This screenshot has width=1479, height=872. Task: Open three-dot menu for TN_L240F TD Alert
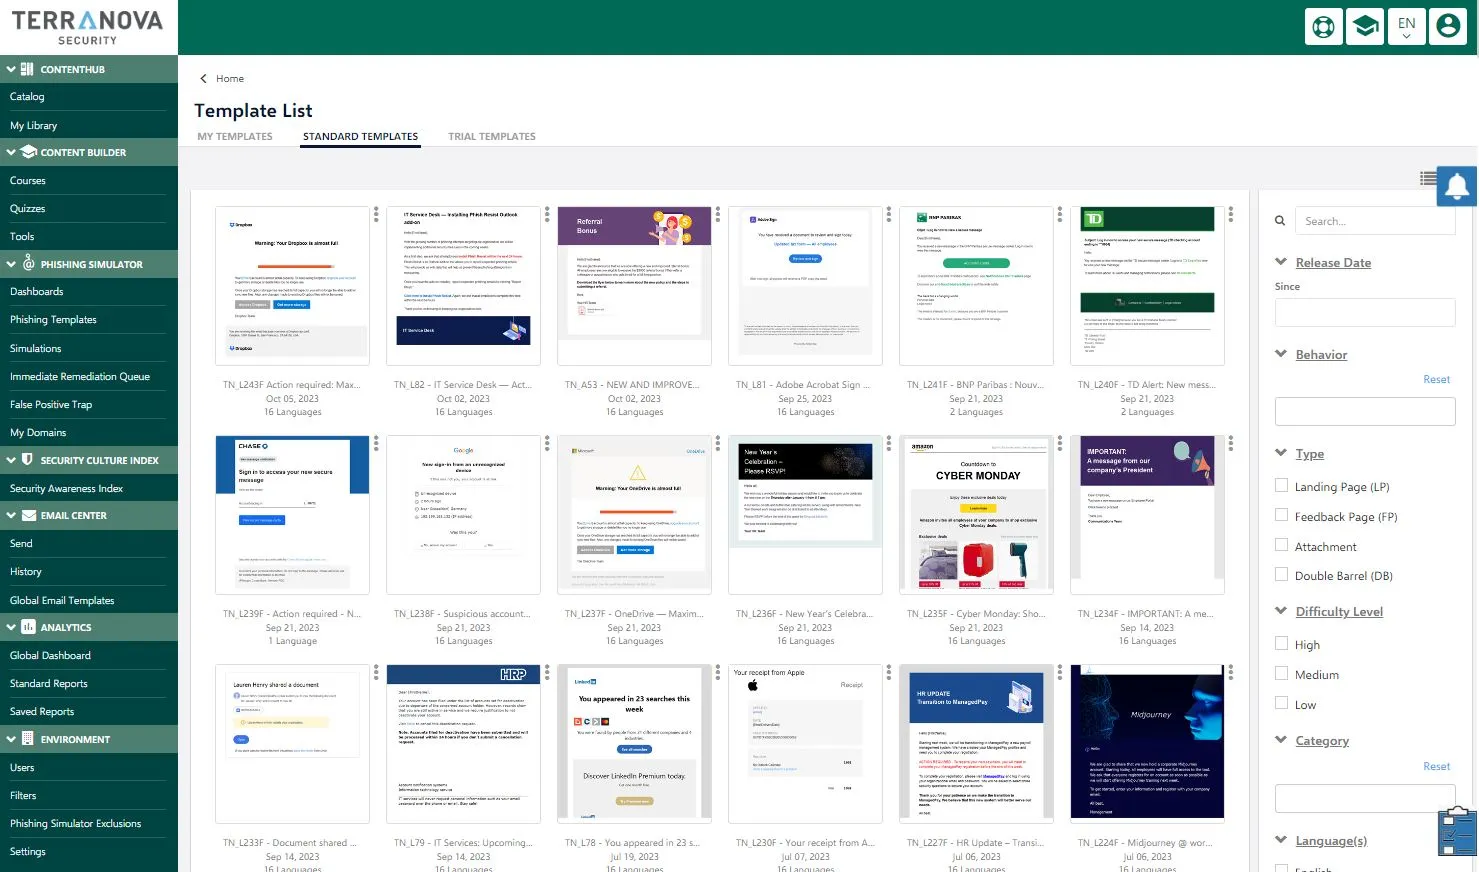tap(1231, 214)
